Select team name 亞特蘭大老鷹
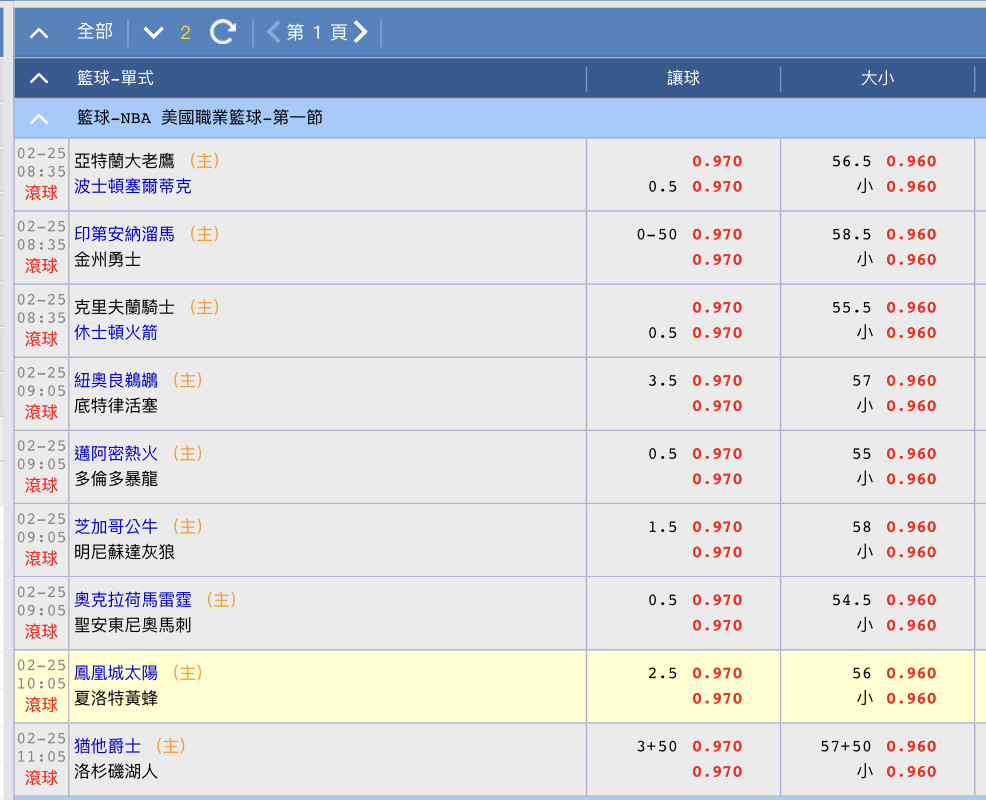Image resolution: width=986 pixels, height=800 pixels. tap(125, 161)
